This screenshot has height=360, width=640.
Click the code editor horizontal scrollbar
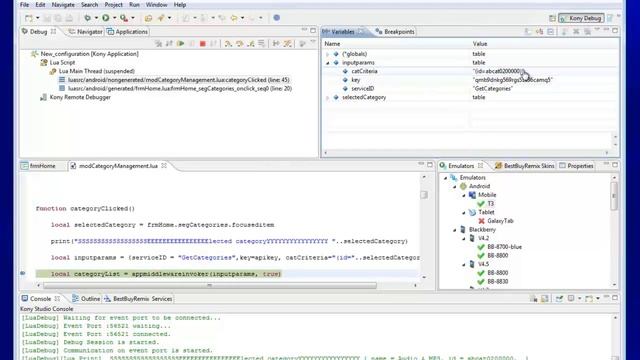[x=210, y=285]
